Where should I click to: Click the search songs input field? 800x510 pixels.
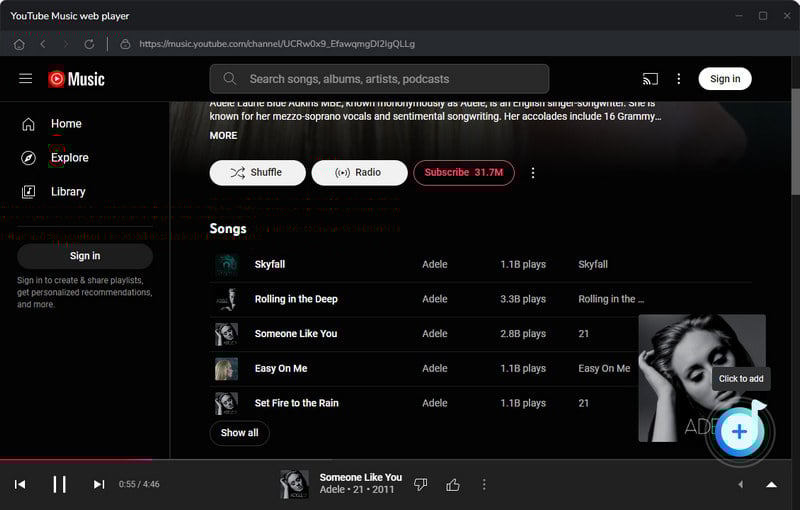tap(379, 79)
